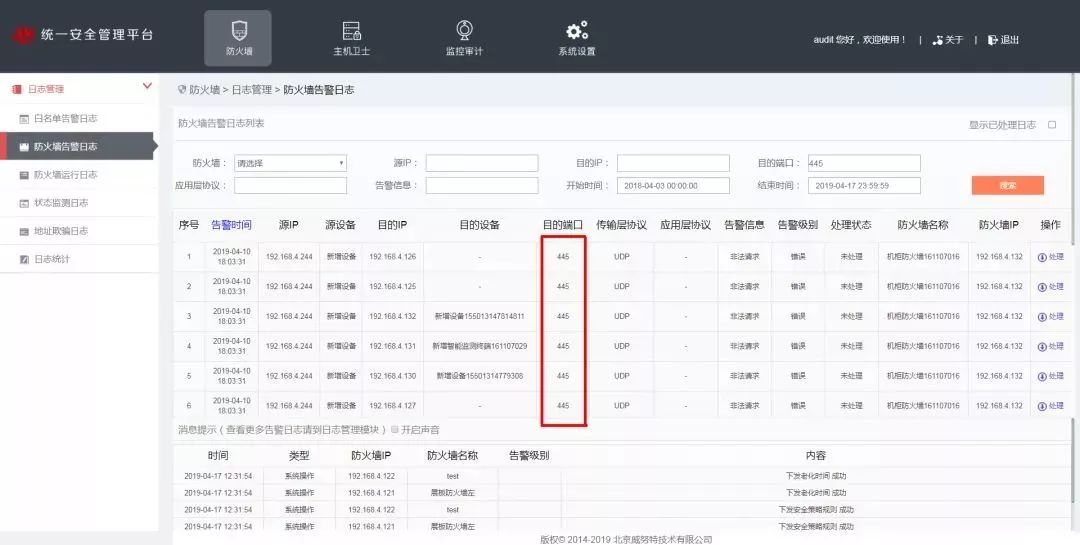
Task: Open the 监控审计 monitoring audit module icon
Action: point(464,30)
